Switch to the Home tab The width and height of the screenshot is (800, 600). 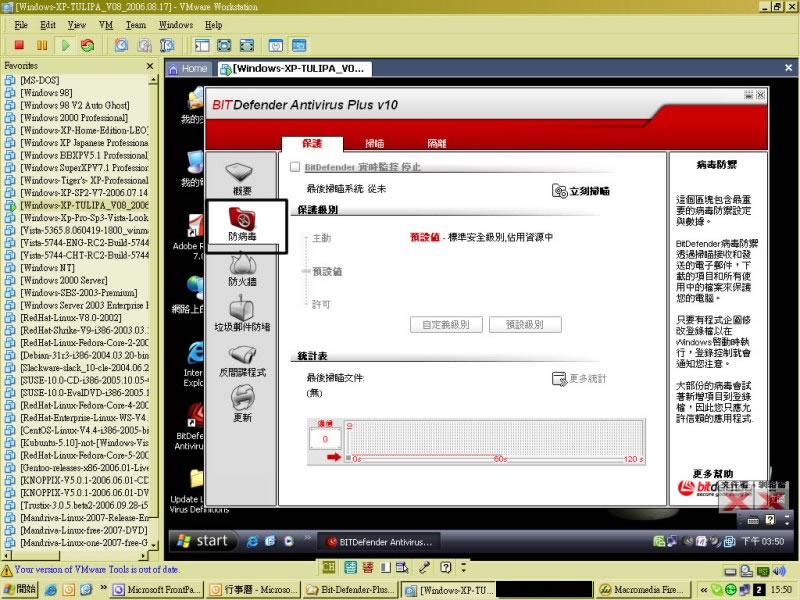pyautogui.click(x=188, y=68)
